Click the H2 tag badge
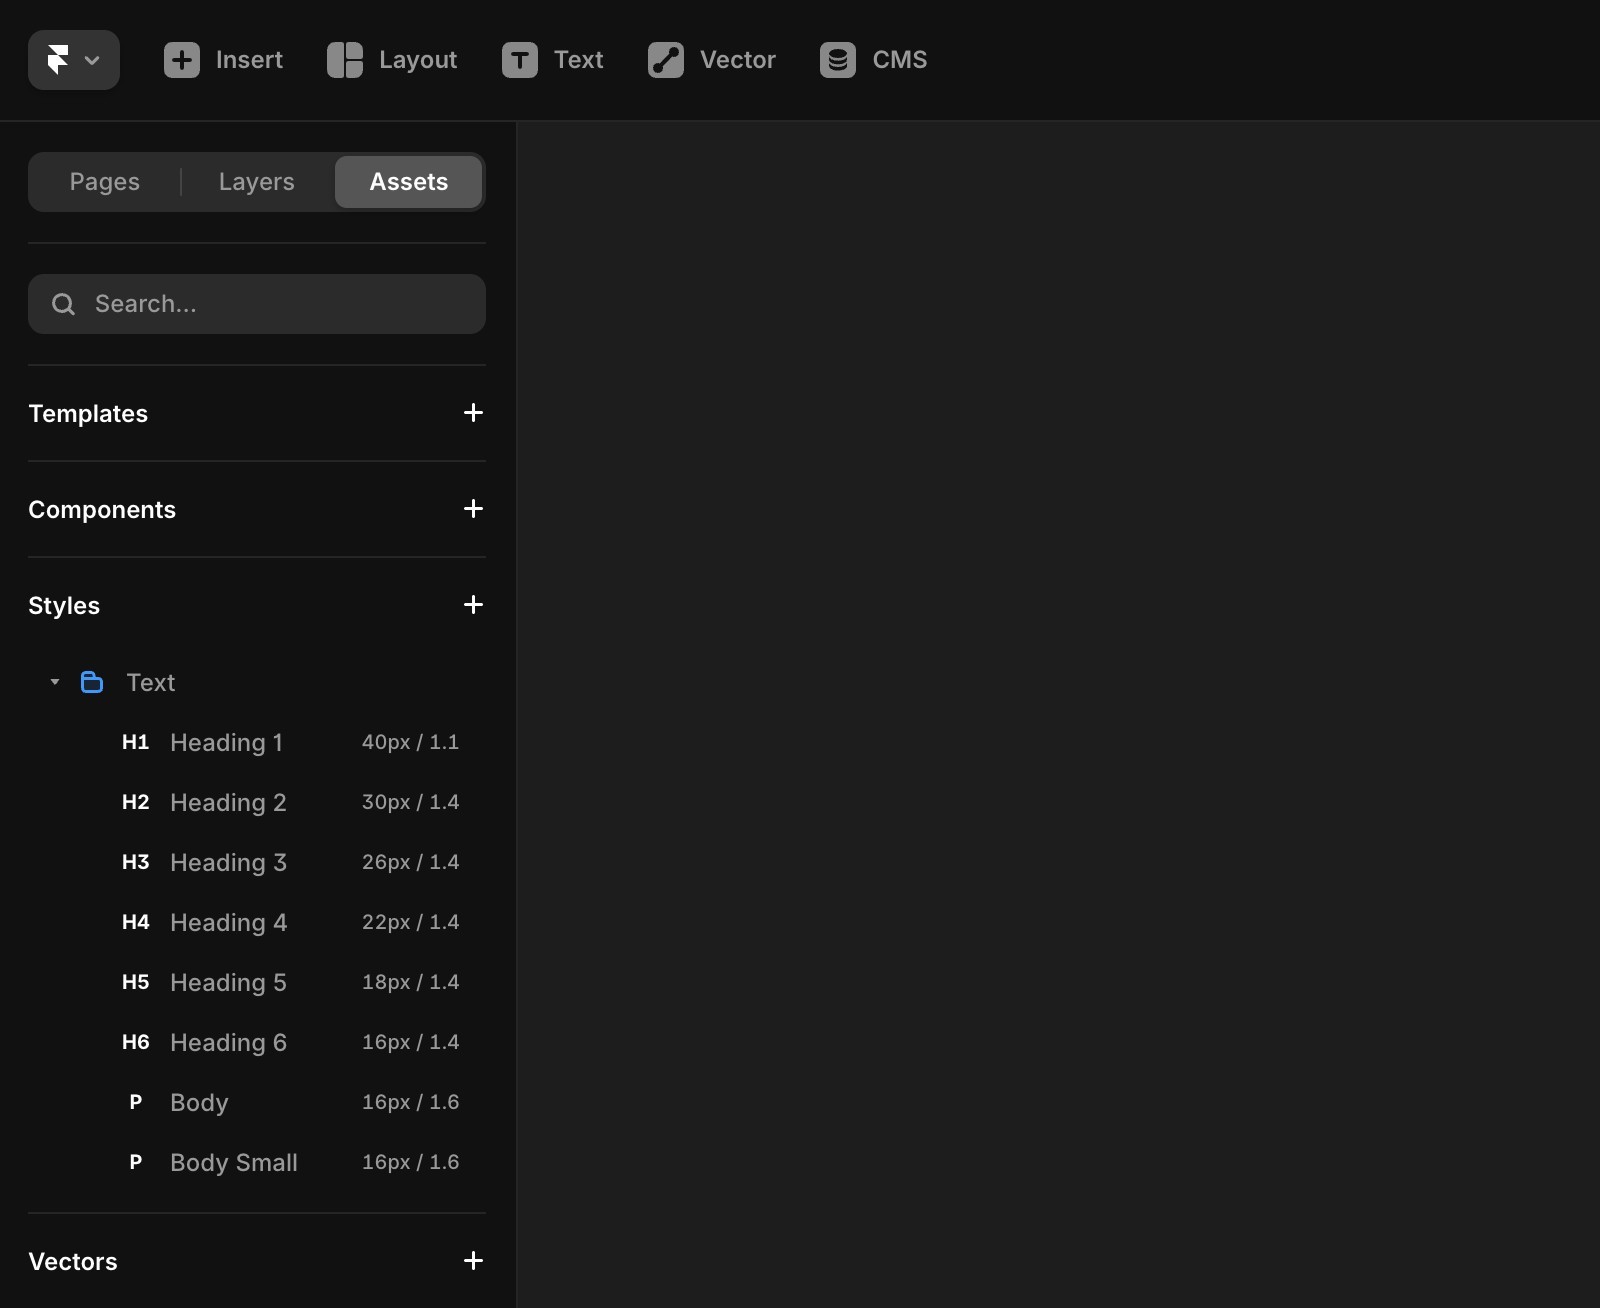The image size is (1600, 1308). [x=136, y=802]
